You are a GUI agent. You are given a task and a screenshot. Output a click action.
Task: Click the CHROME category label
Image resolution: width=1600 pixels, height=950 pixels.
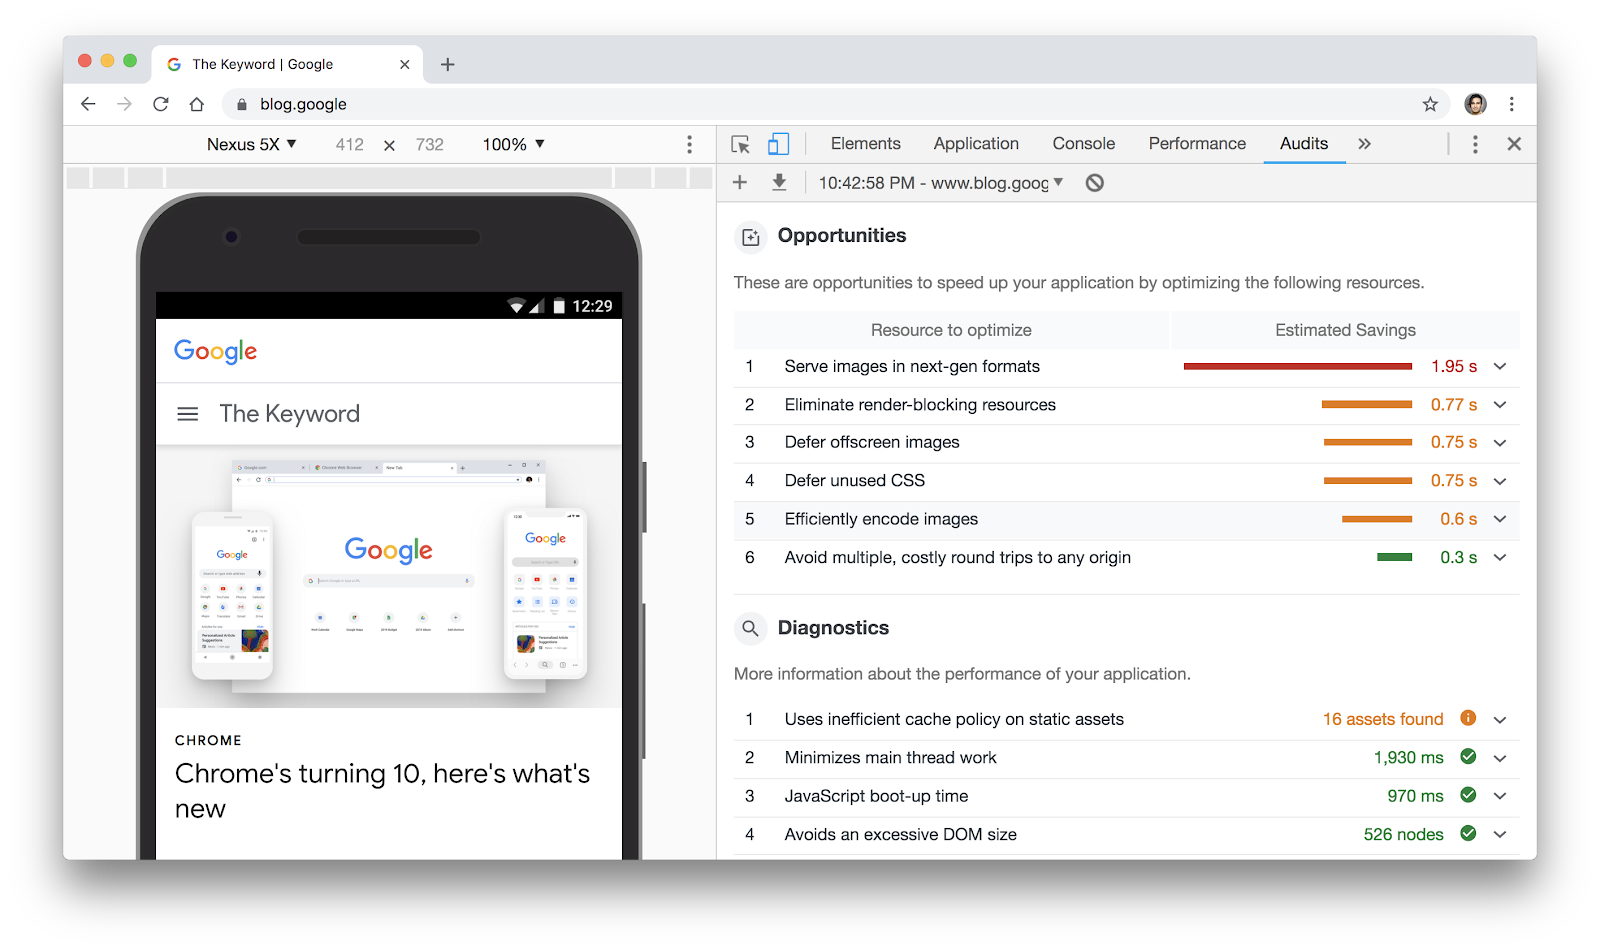pos(208,741)
